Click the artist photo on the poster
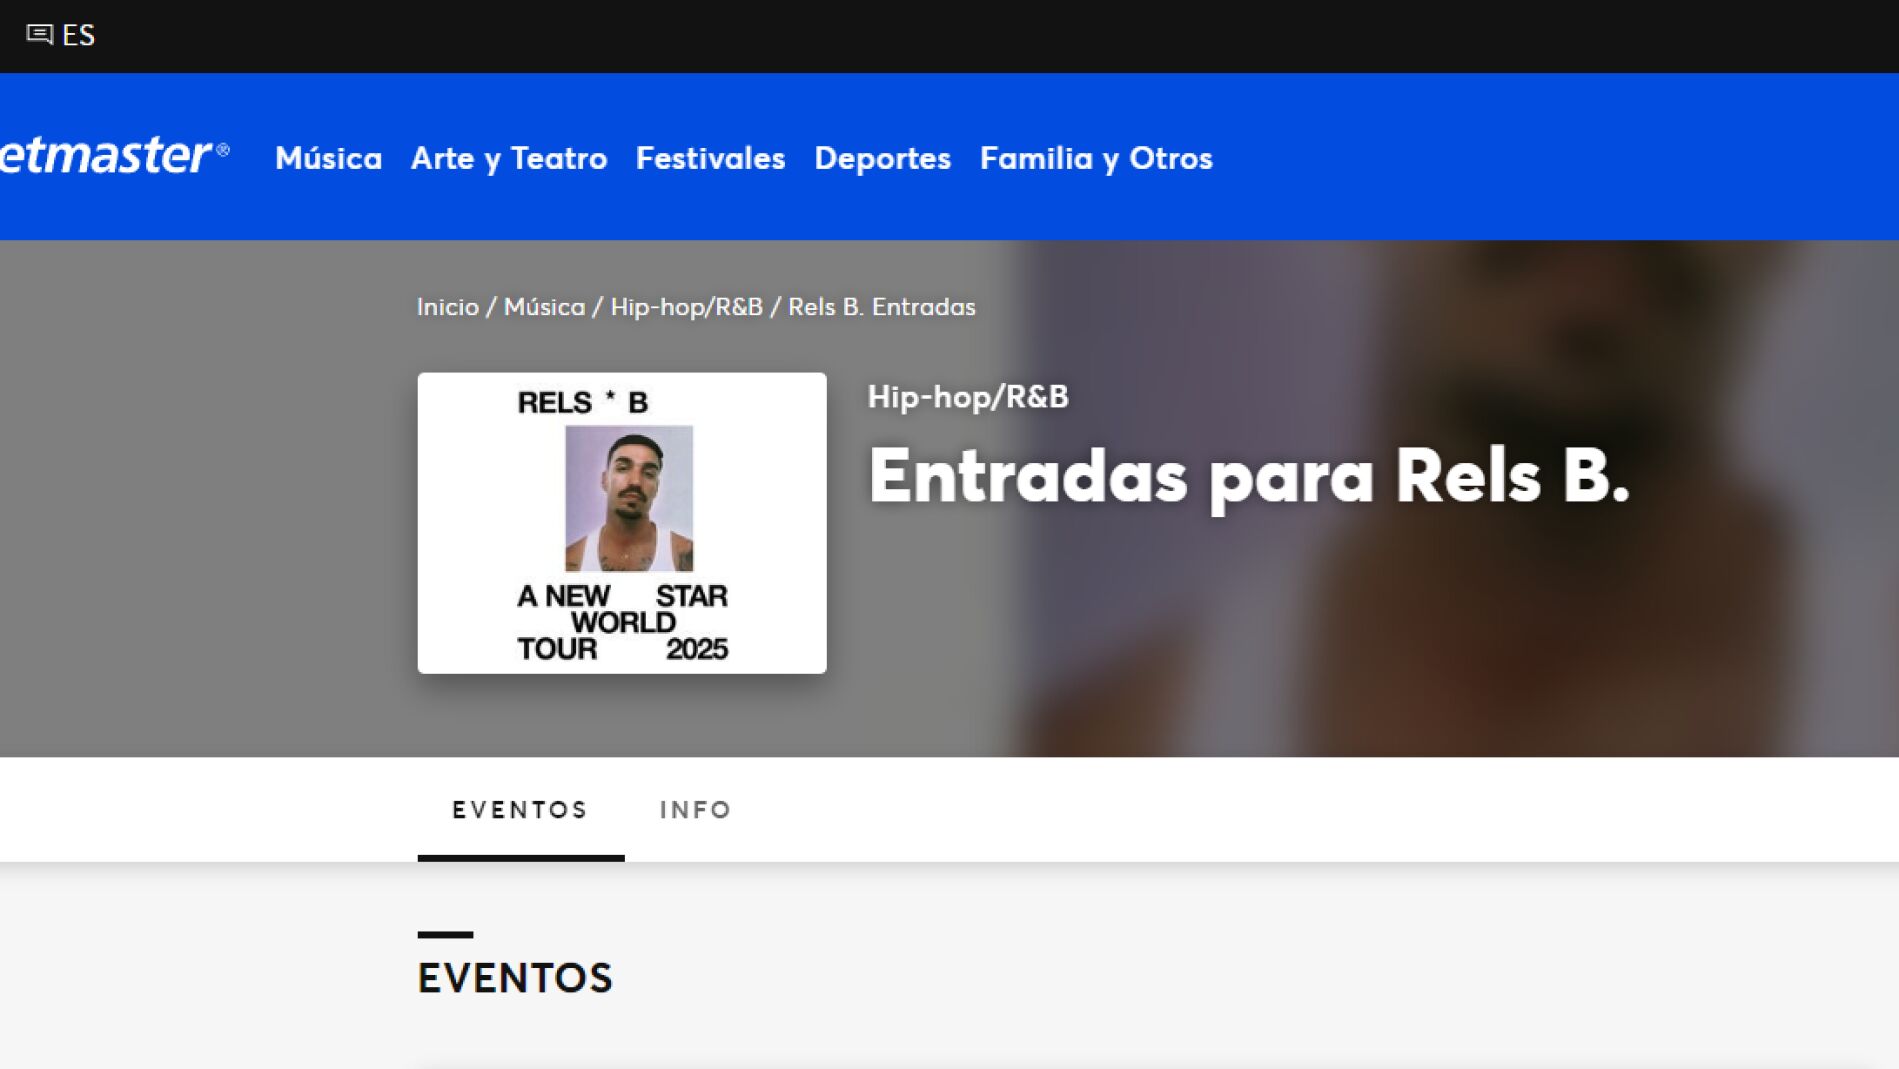The height and width of the screenshot is (1069, 1899). click(629, 498)
